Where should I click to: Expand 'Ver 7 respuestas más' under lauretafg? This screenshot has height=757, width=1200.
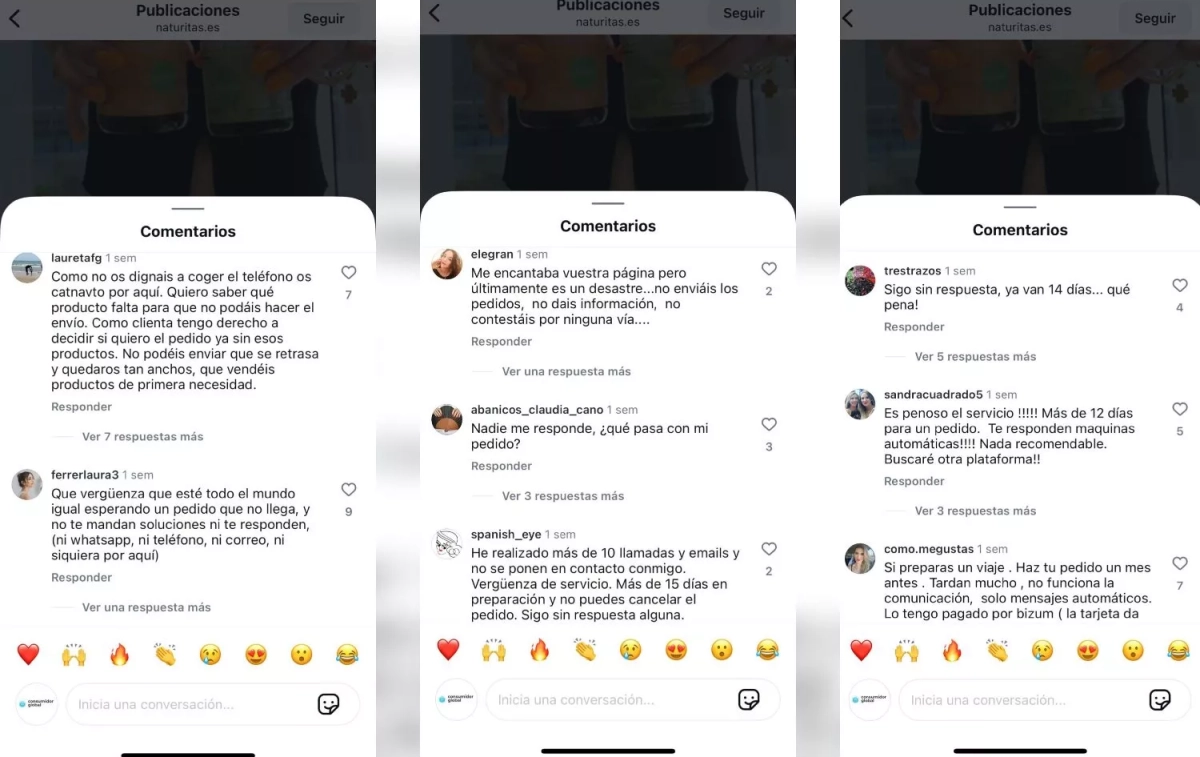click(x=143, y=437)
